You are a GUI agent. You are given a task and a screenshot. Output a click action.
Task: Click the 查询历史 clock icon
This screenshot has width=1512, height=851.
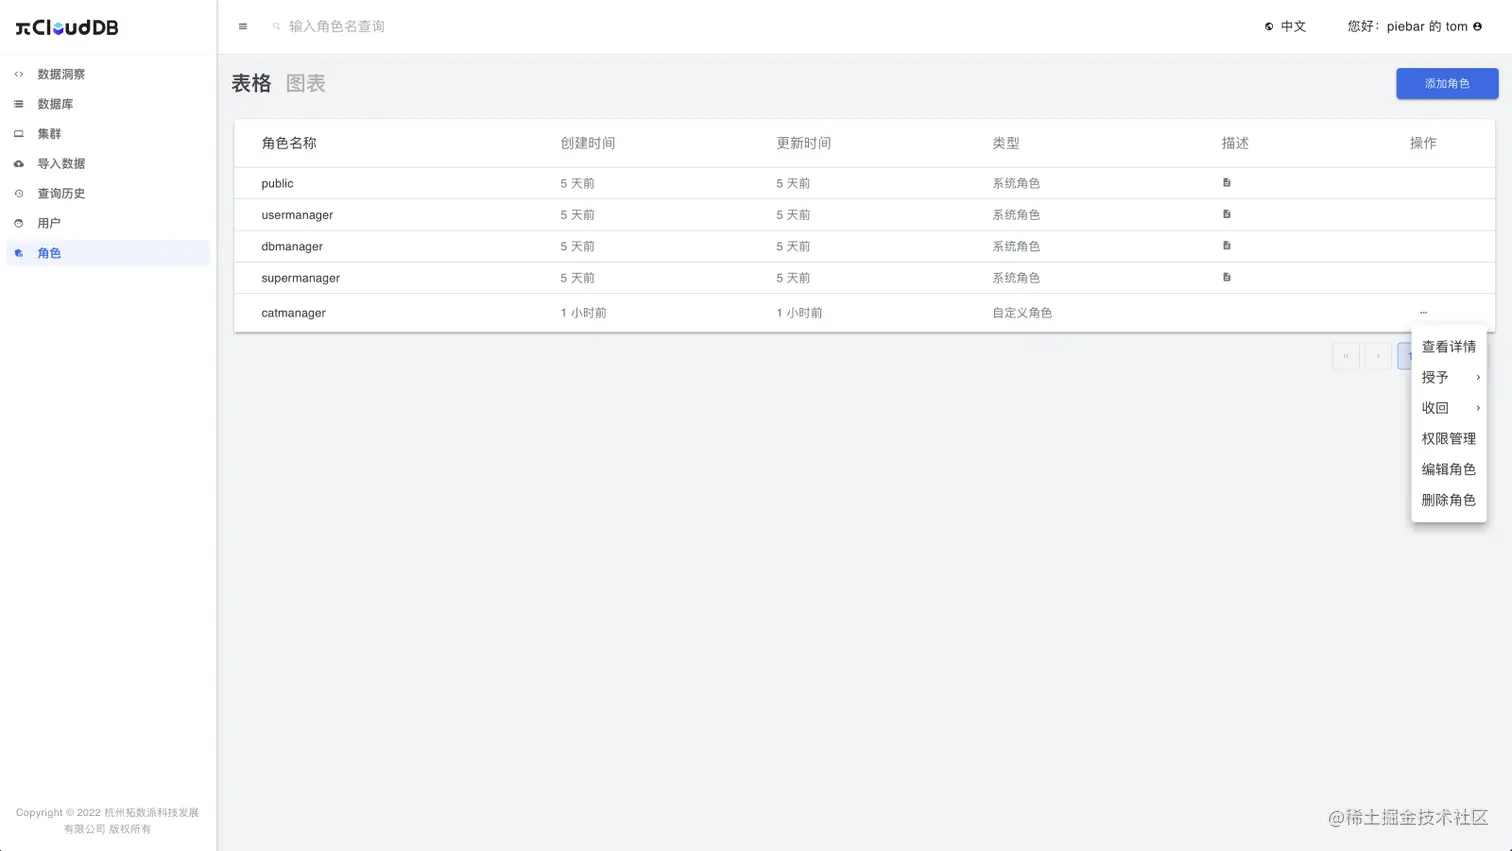click(x=18, y=194)
